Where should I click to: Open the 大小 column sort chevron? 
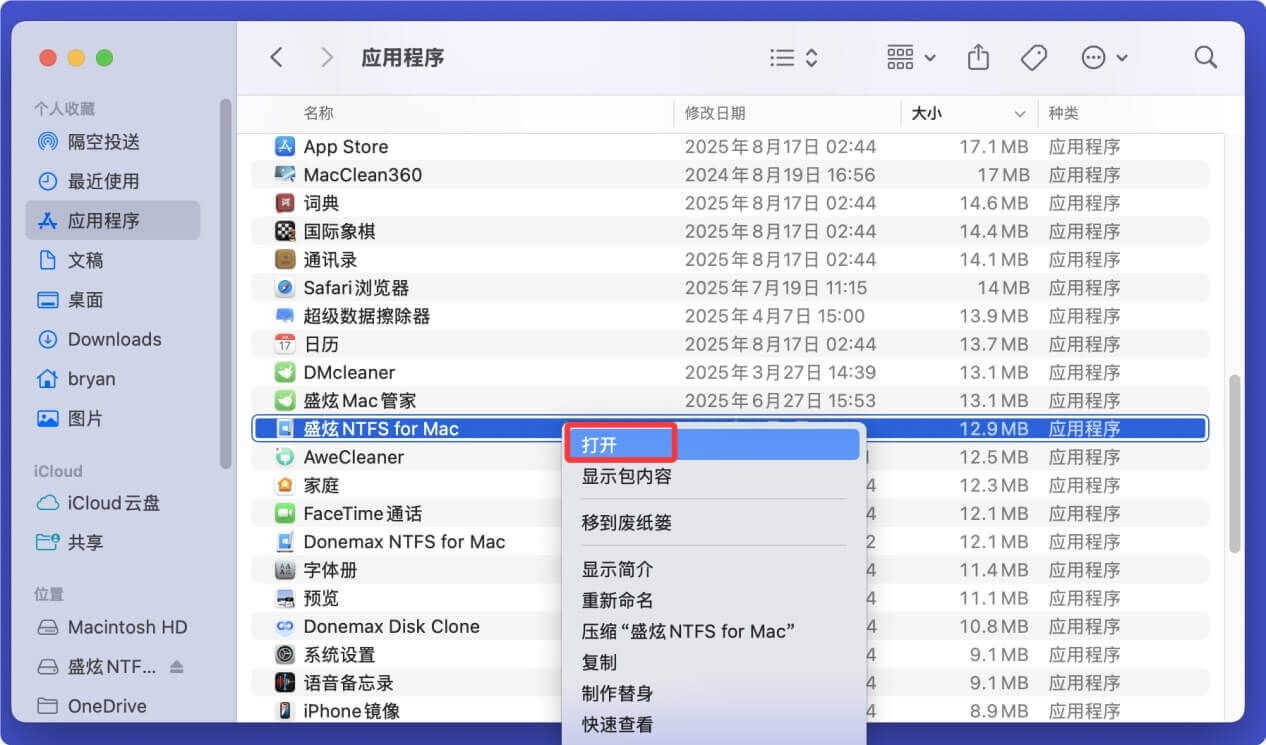pyautogui.click(x=1019, y=113)
